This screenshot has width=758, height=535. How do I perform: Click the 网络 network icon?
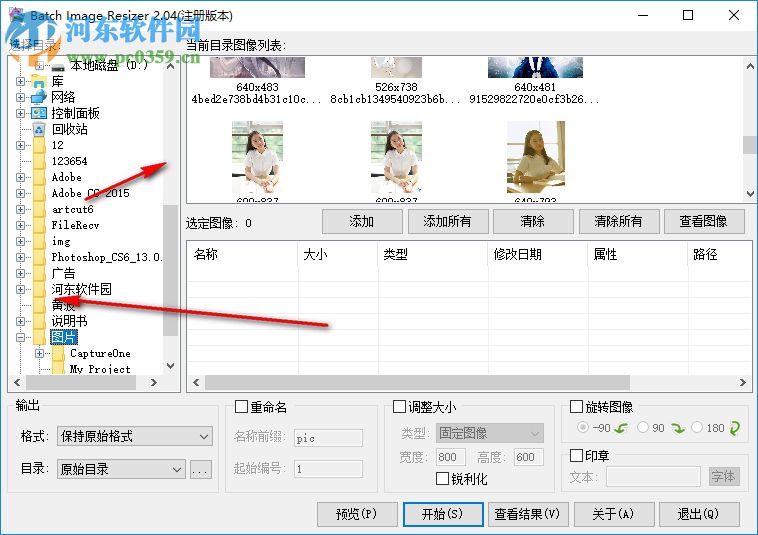(39, 98)
